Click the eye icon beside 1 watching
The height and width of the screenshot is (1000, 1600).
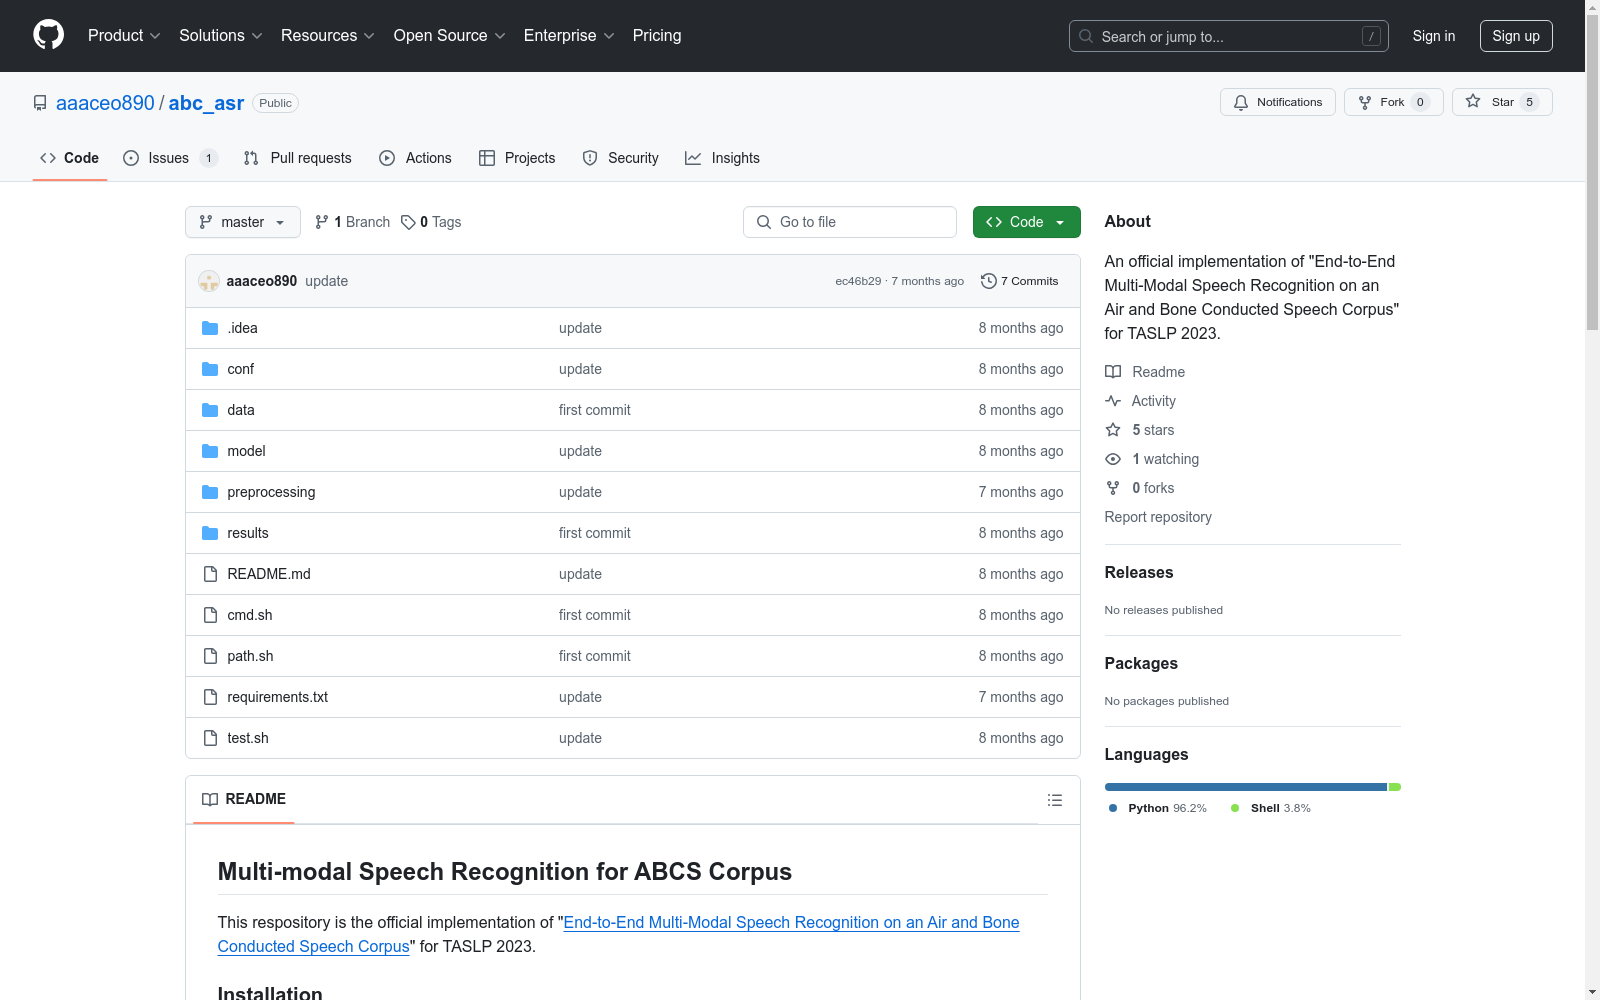tap(1113, 459)
